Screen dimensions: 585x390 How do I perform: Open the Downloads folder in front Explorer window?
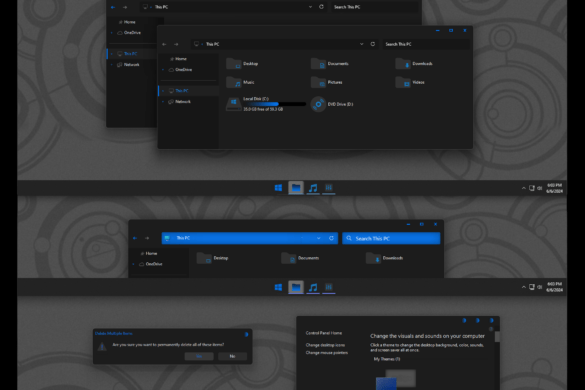click(414, 64)
